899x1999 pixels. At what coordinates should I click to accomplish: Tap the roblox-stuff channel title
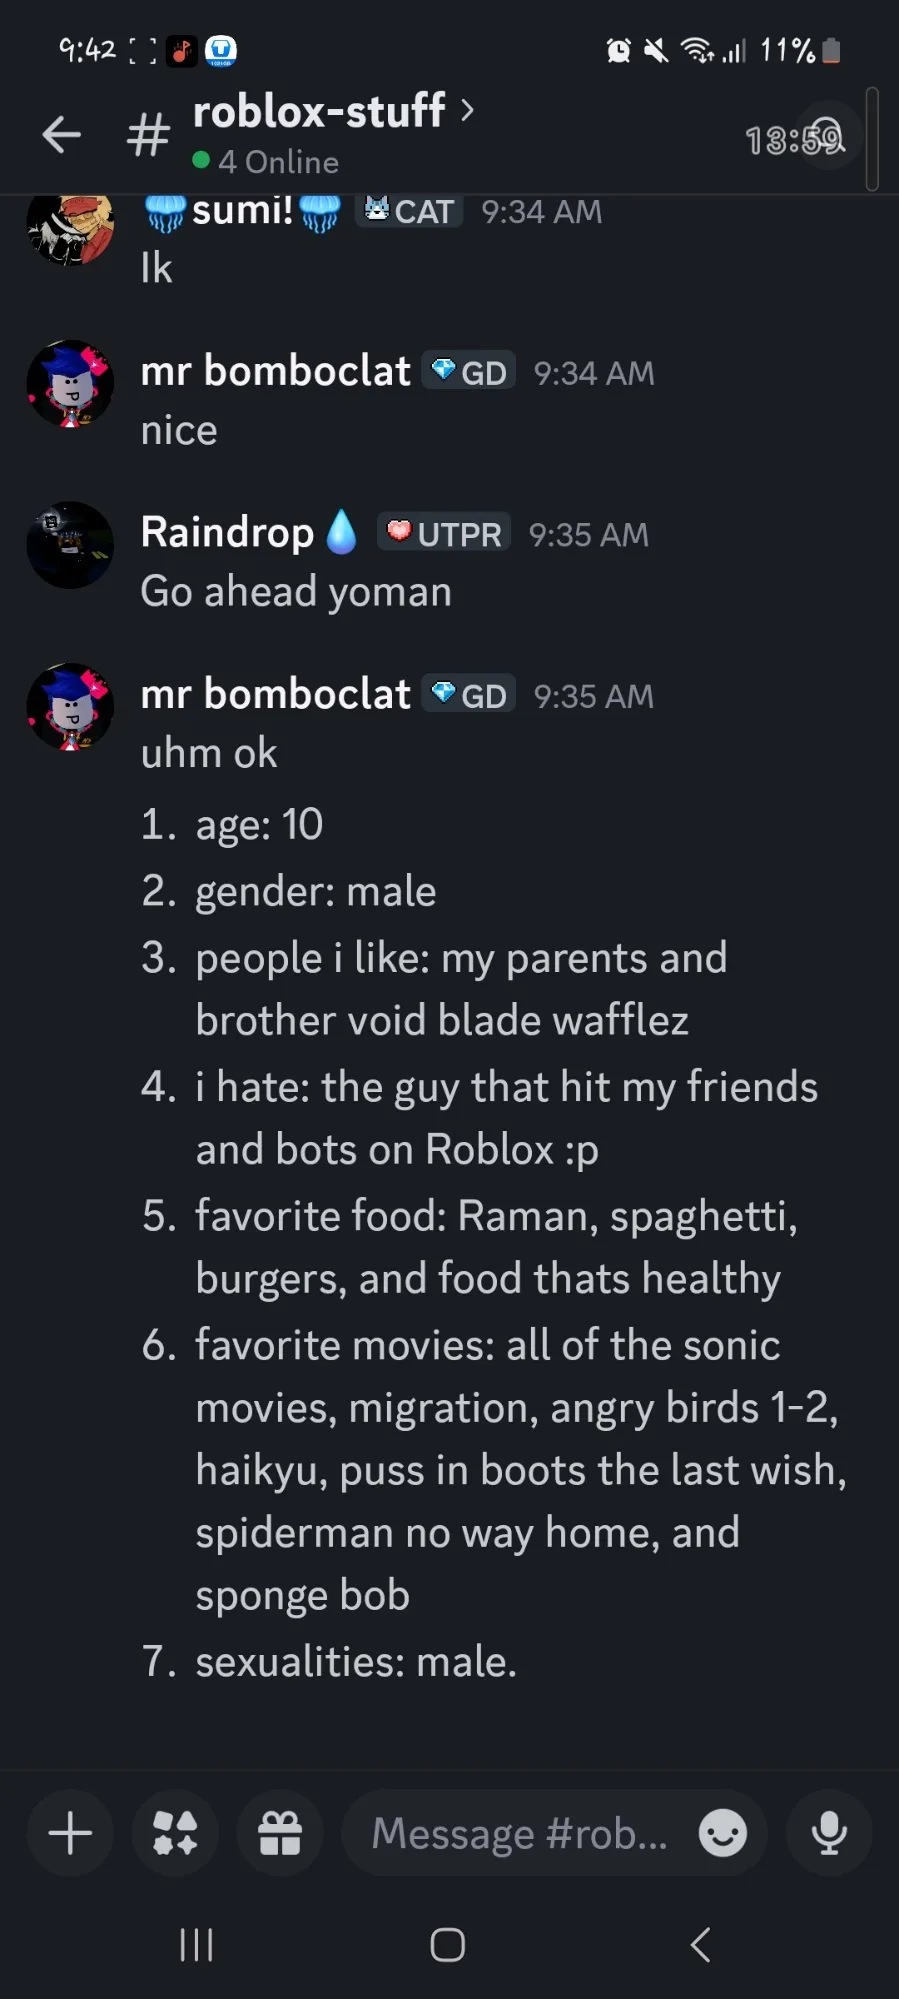click(318, 110)
